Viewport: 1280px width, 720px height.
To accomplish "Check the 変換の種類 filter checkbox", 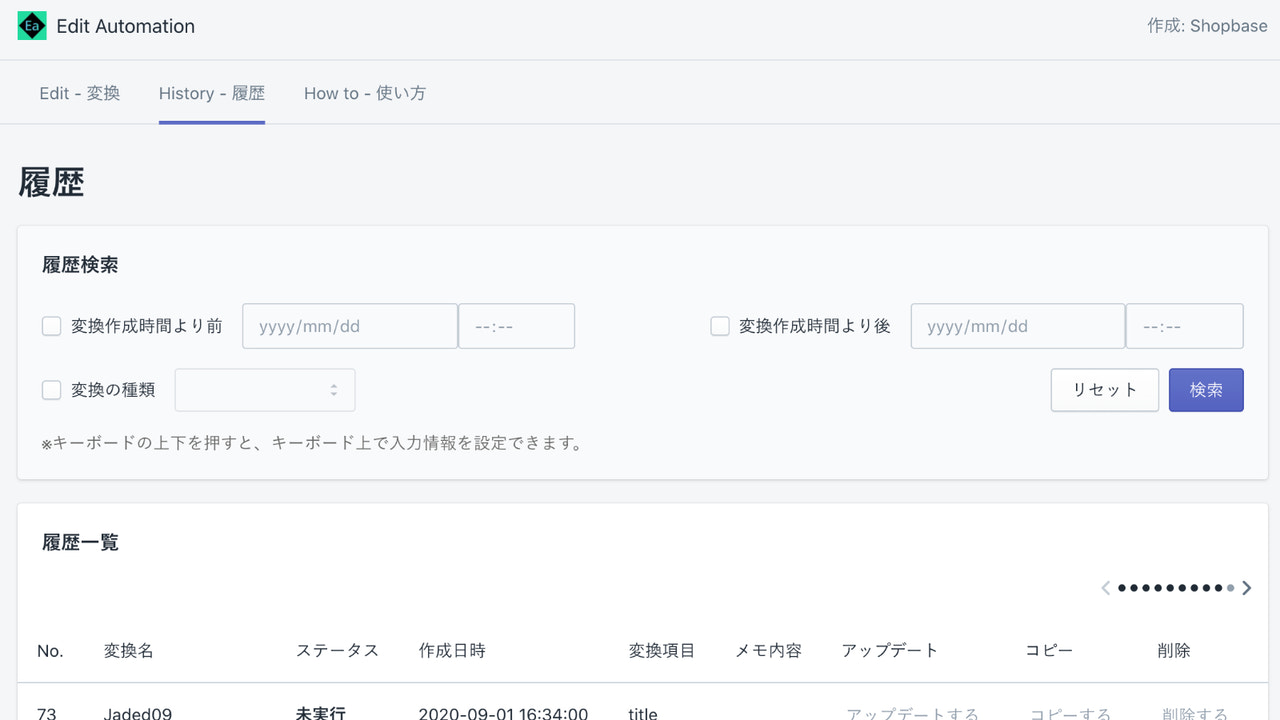I will (x=51, y=390).
